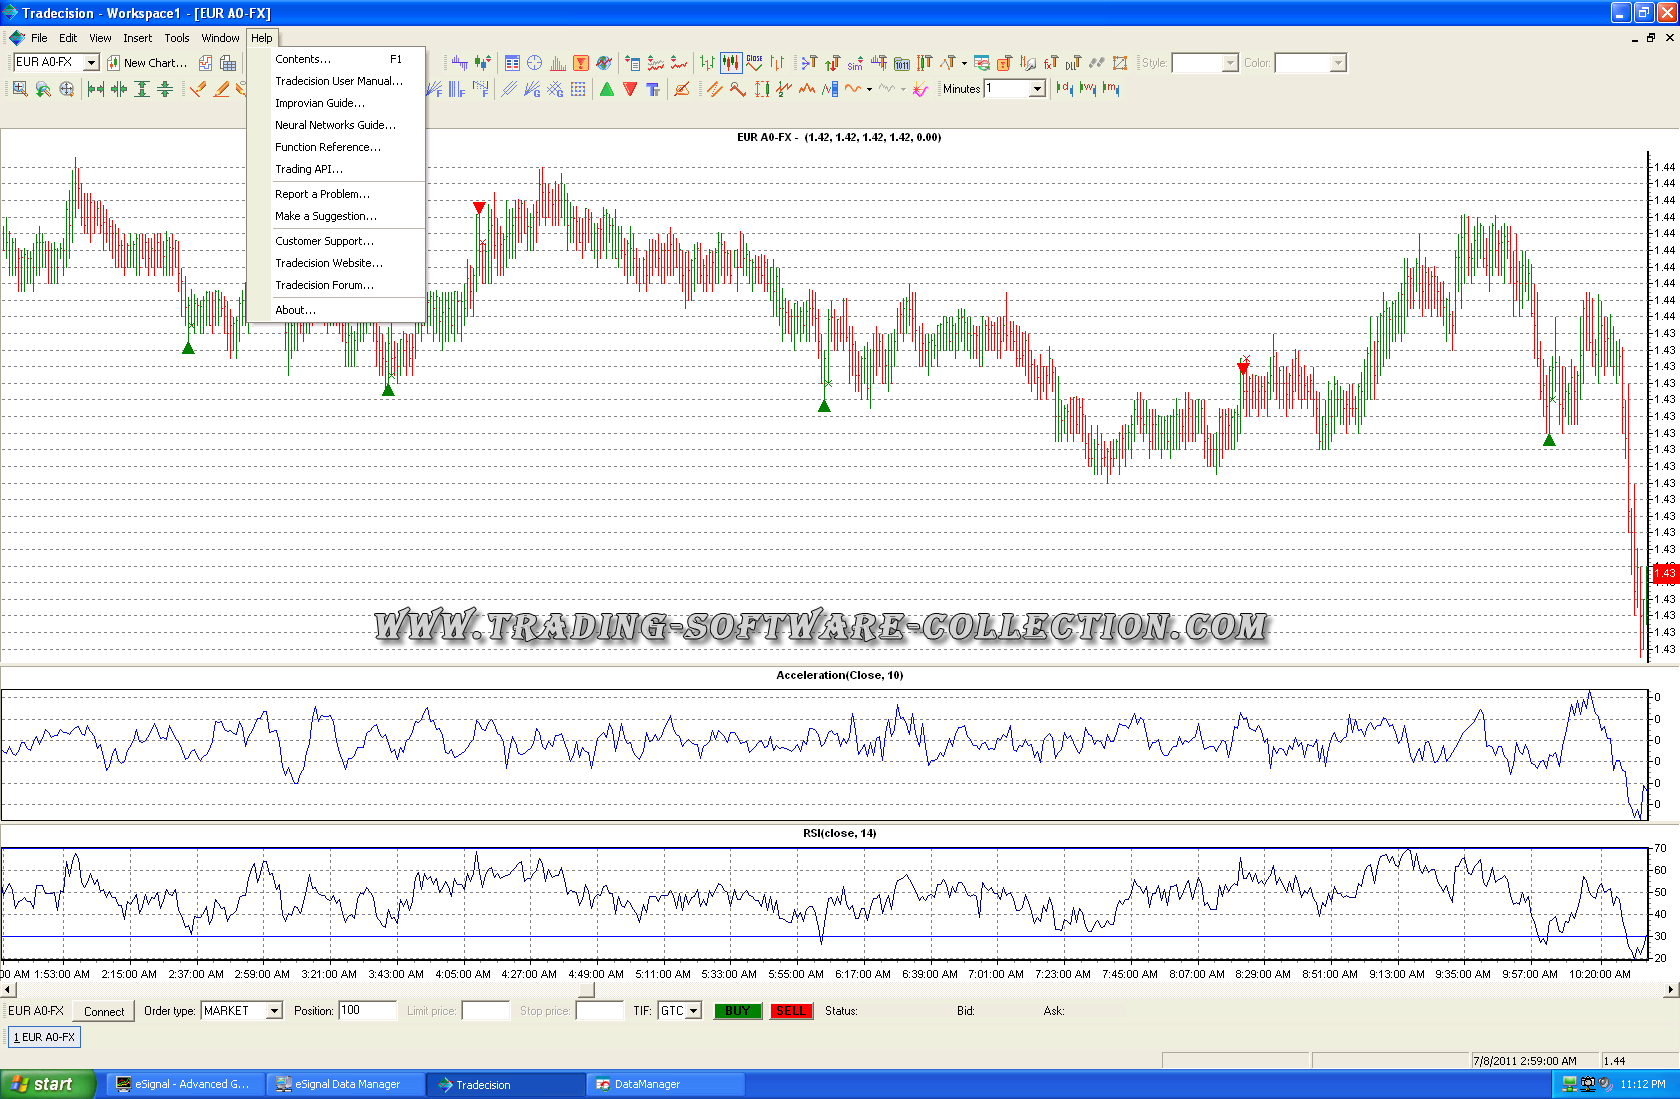Select the text label T tool
The image size is (1680, 1099).
pyautogui.click(x=653, y=89)
